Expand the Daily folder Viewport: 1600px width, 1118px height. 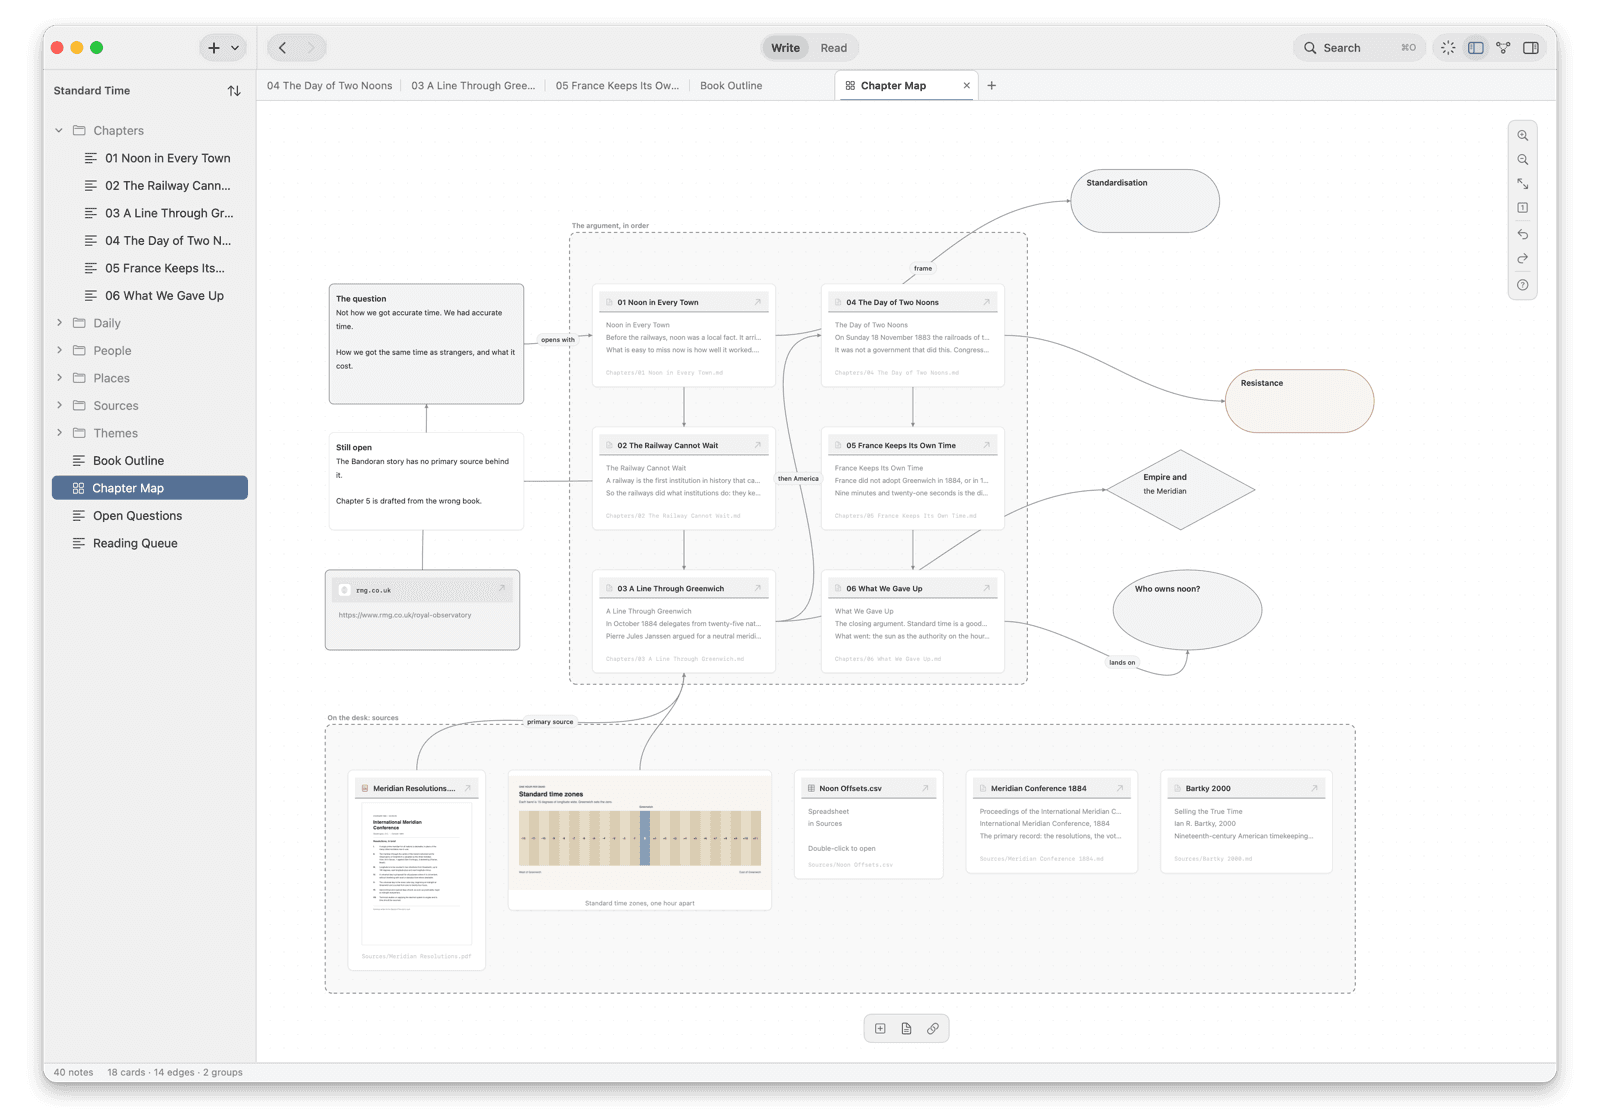[x=59, y=323]
